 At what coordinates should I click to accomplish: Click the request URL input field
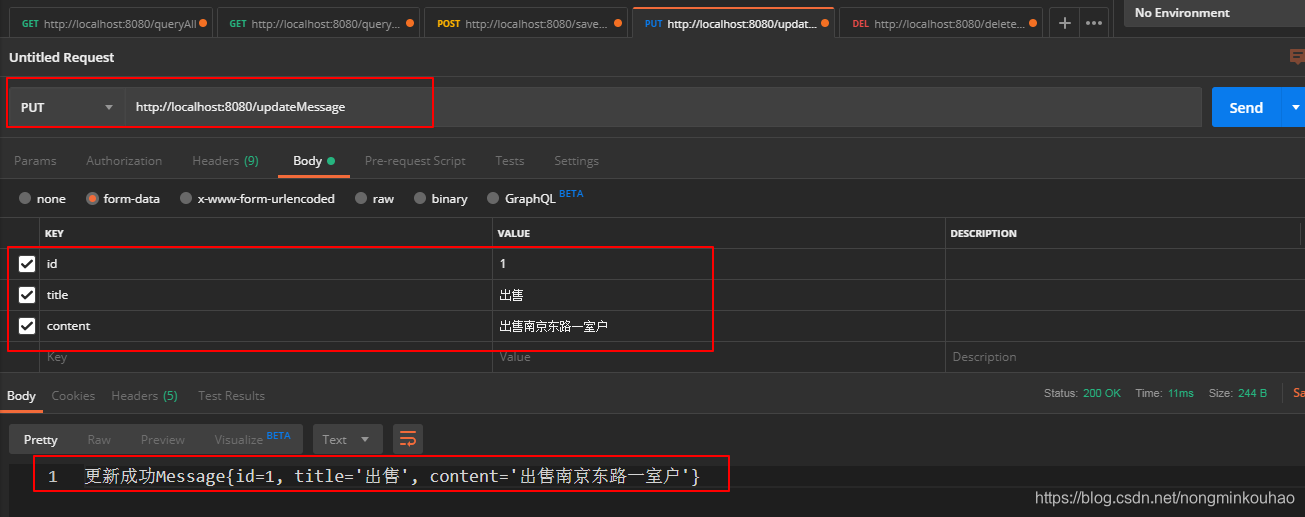pyautogui.click(x=662, y=107)
